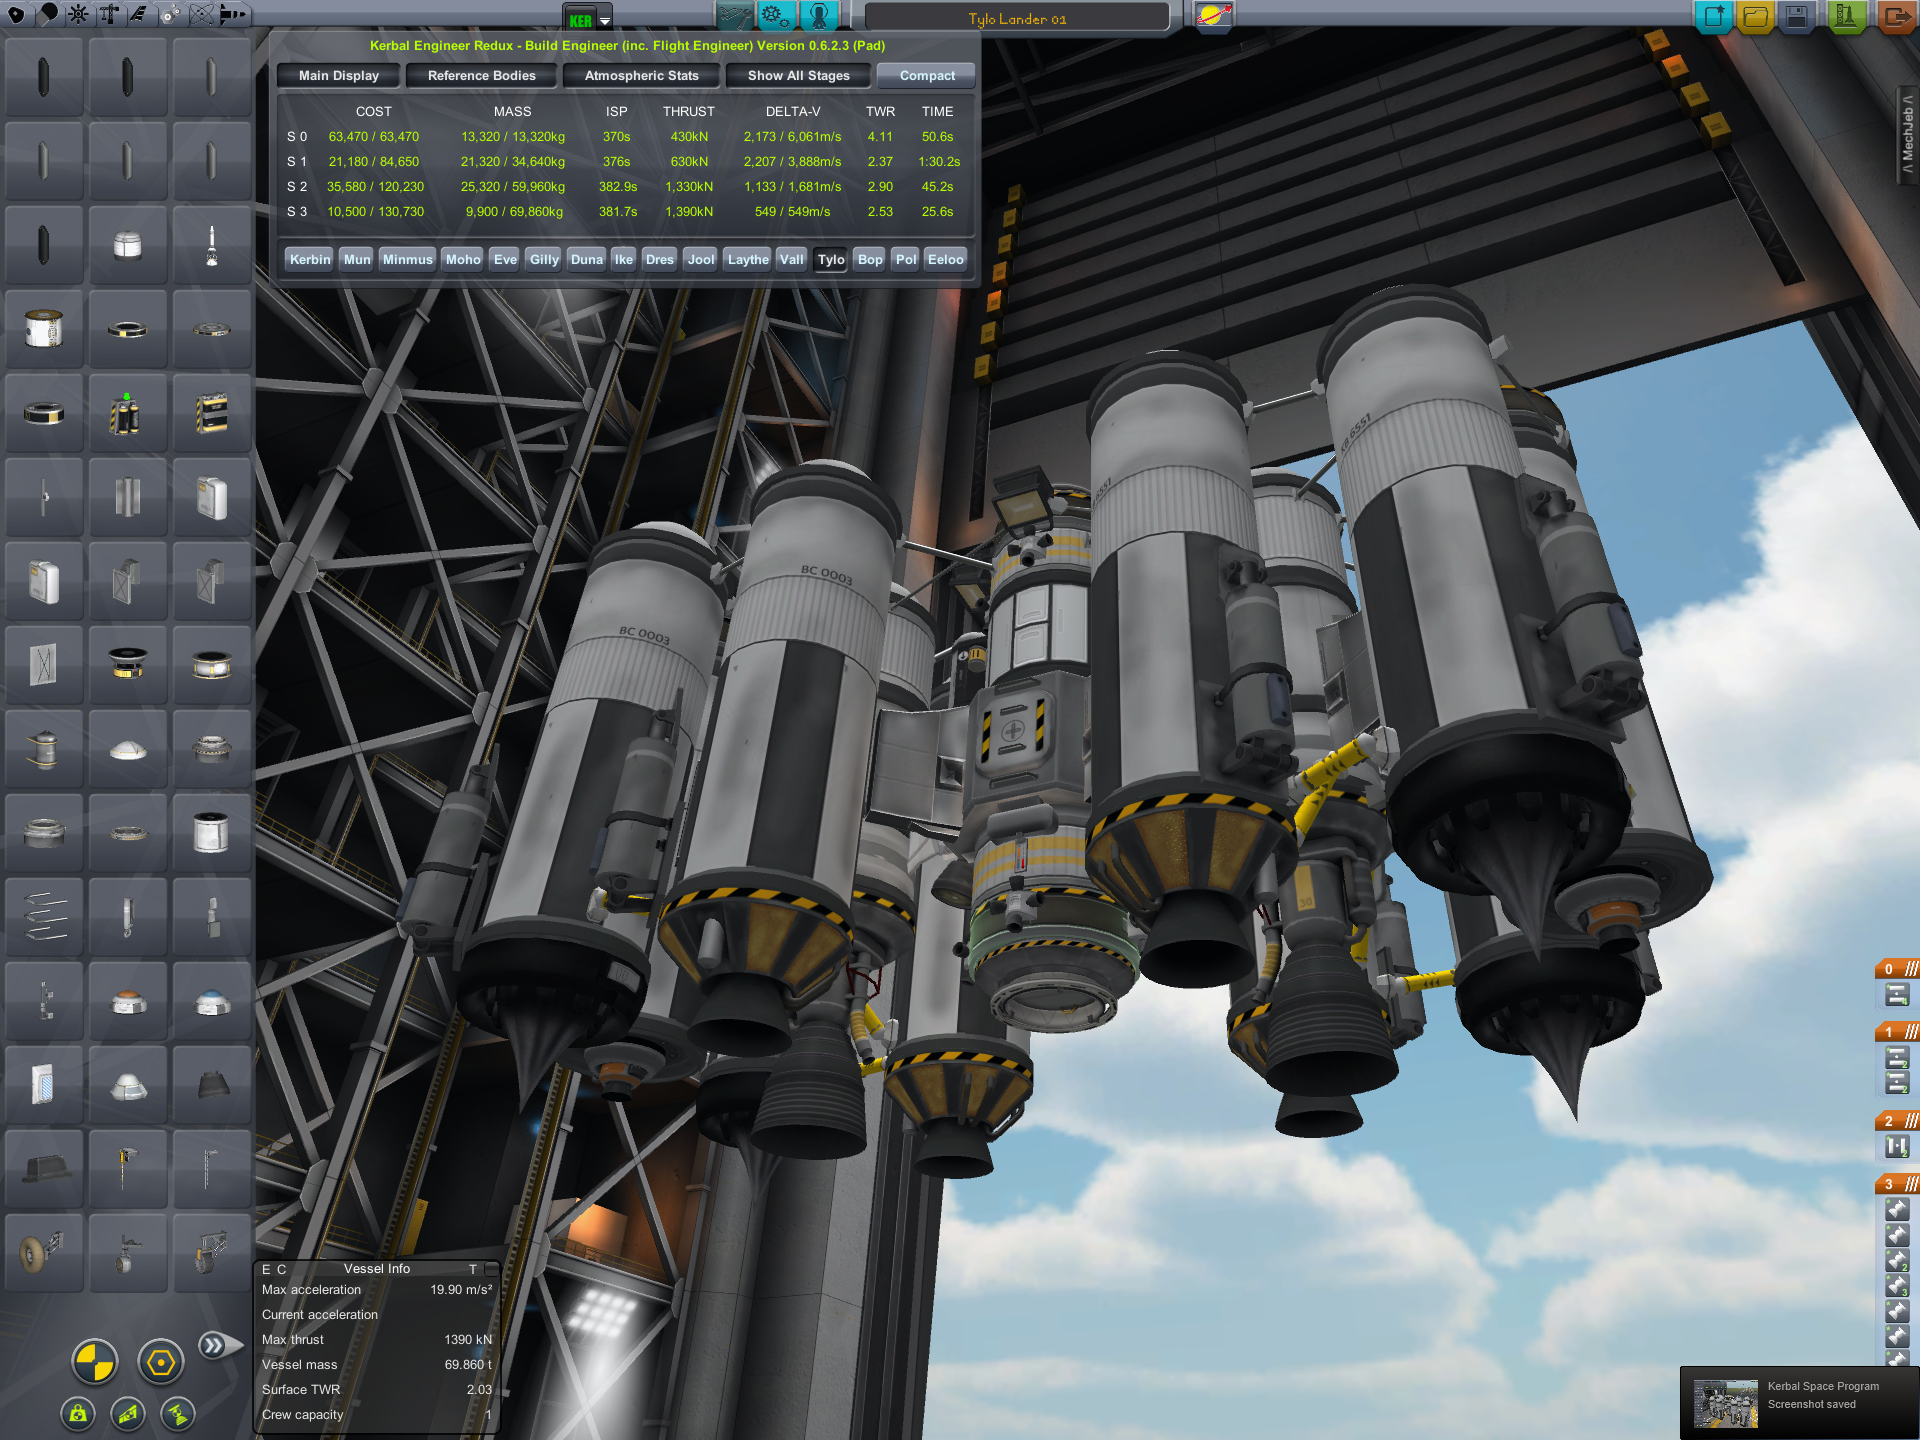
Task: Toggle Atmospheric Stats
Action: click(x=641, y=76)
